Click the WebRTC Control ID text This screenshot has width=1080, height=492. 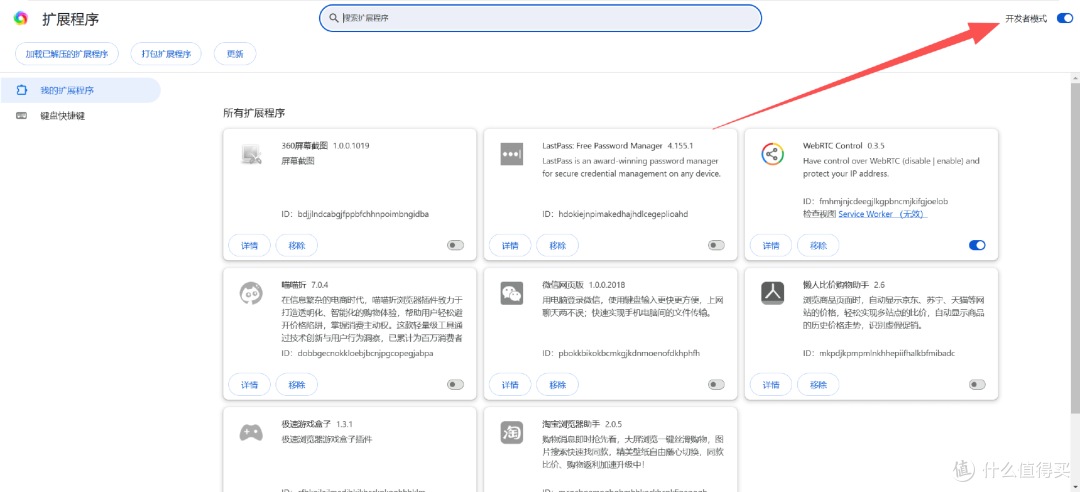point(876,202)
